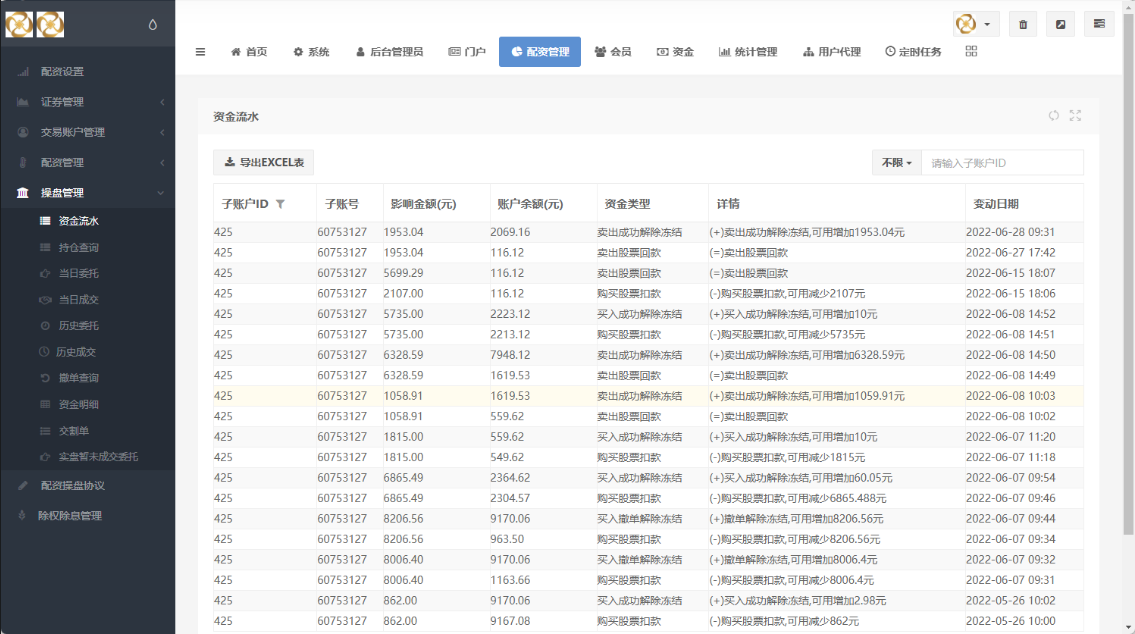This screenshot has width=1135, height=634.
Task: Expand the 证券管理 sidebar menu
Action: pos(88,102)
